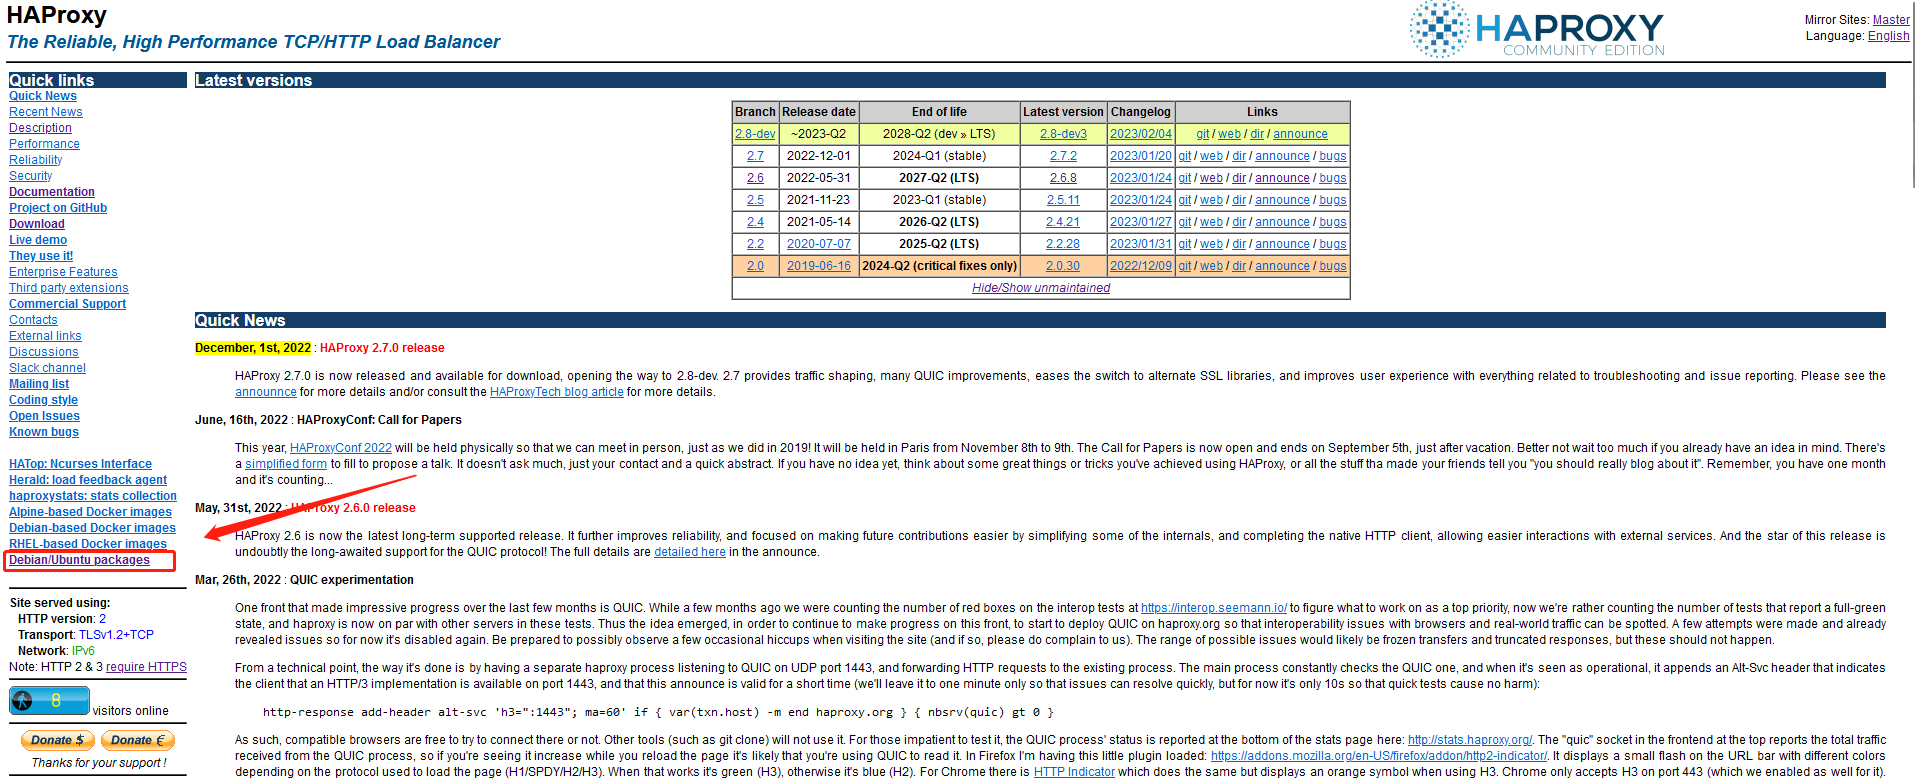Viewport: 1918px width, 781px height.
Task: Open Mailing list link
Action: (x=39, y=384)
